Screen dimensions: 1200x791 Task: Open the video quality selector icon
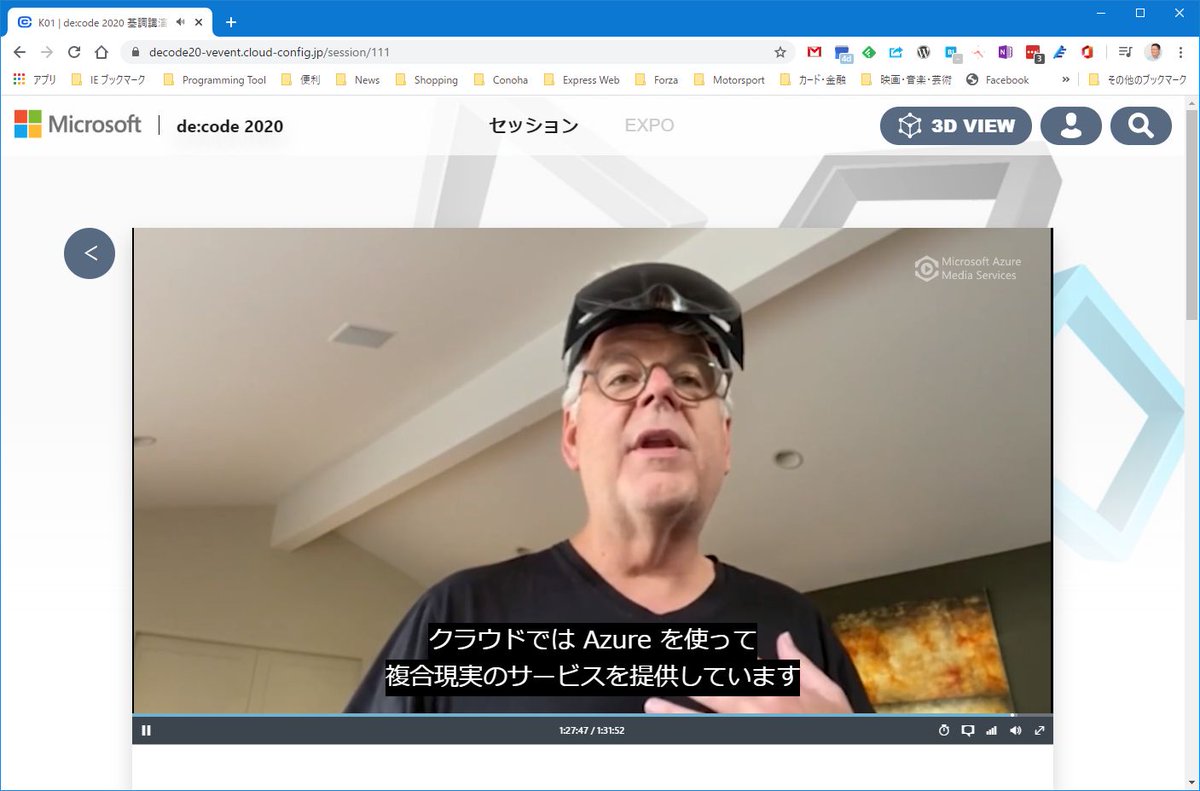pyautogui.click(x=990, y=730)
